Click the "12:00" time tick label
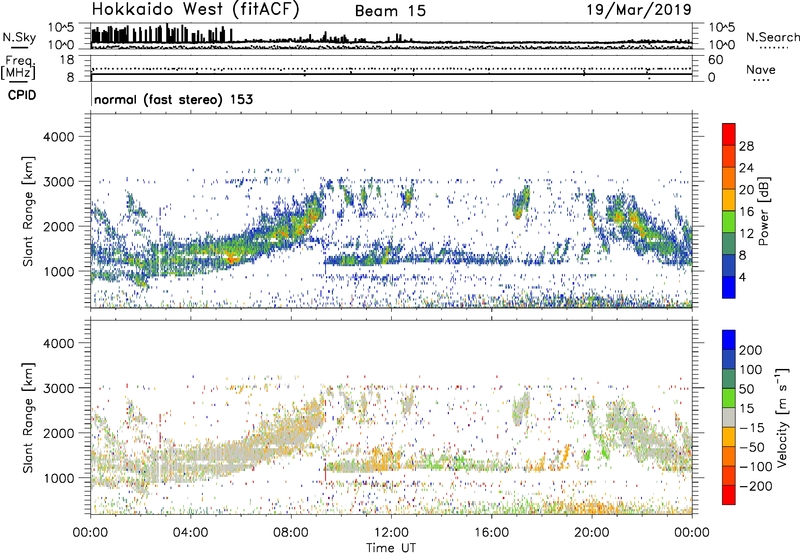This screenshot has height=554, width=800. pos(391,533)
